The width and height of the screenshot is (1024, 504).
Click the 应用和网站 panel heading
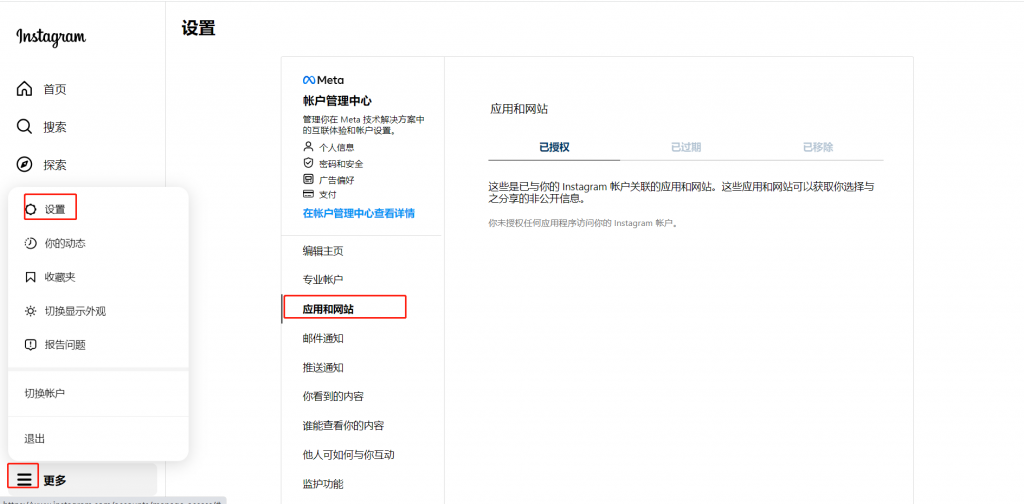tap(519, 109)
